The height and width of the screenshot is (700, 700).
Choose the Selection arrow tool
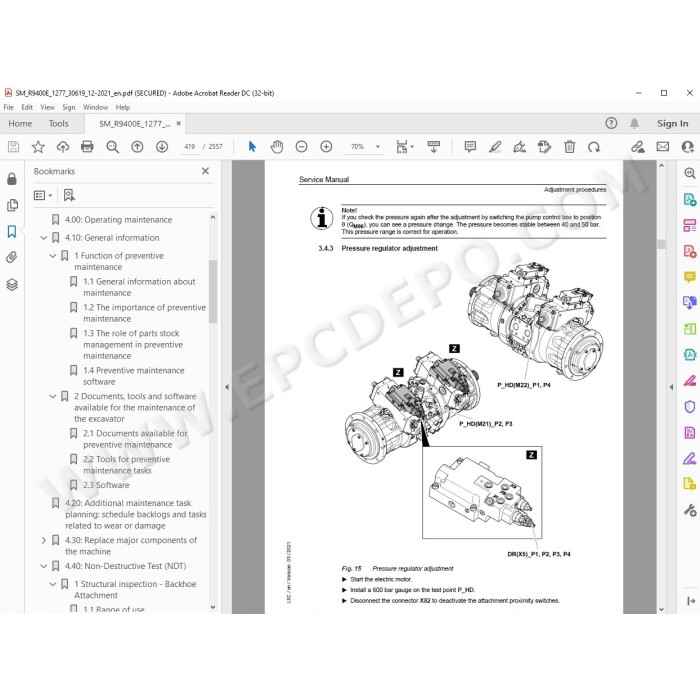click(252, 147)
